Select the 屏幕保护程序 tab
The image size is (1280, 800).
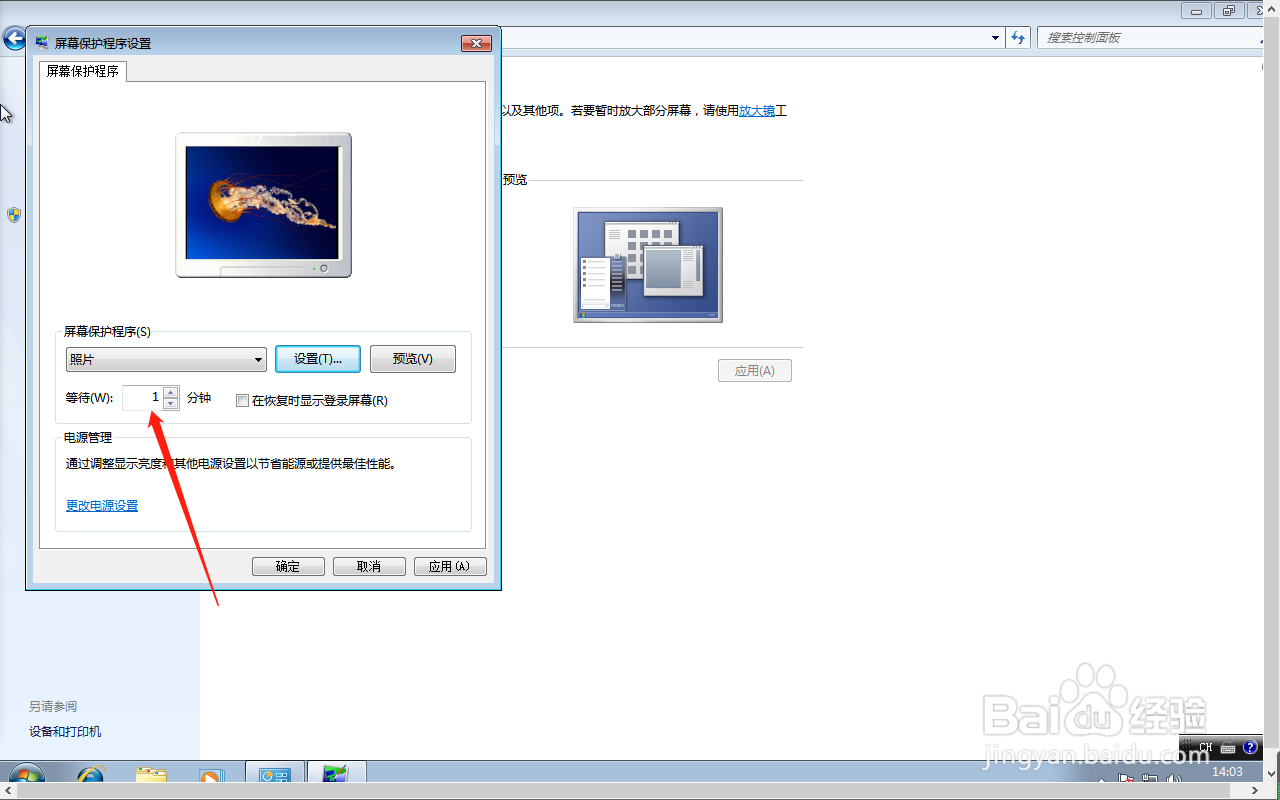click(x=83, y=72)
